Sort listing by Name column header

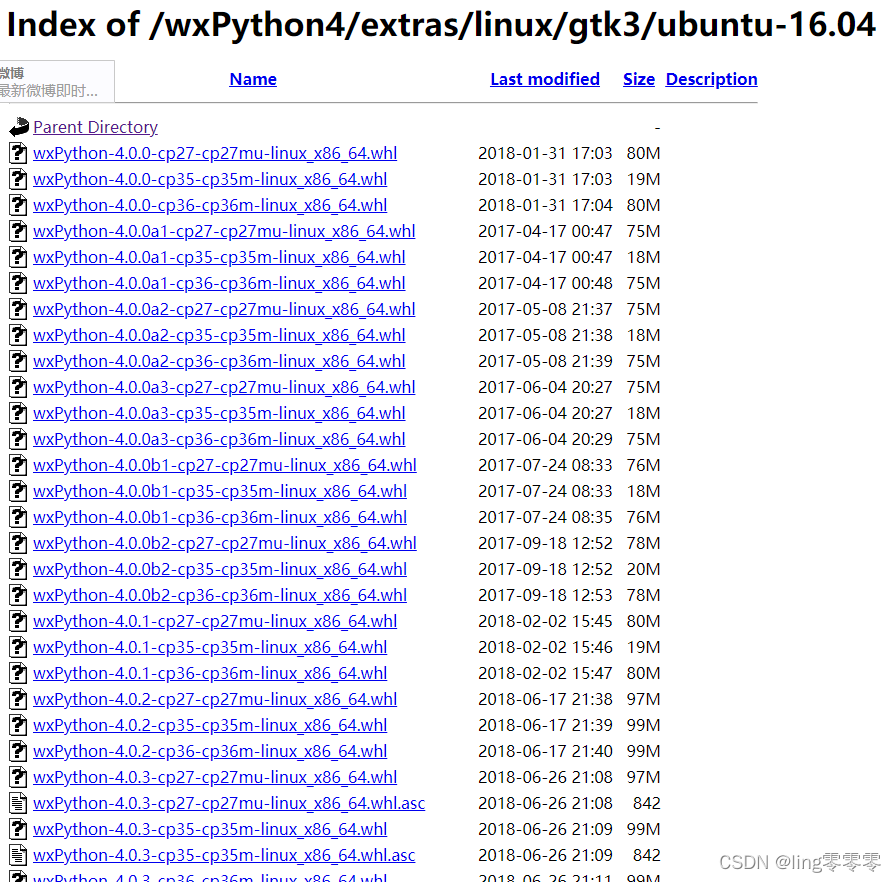pos(253,79)
